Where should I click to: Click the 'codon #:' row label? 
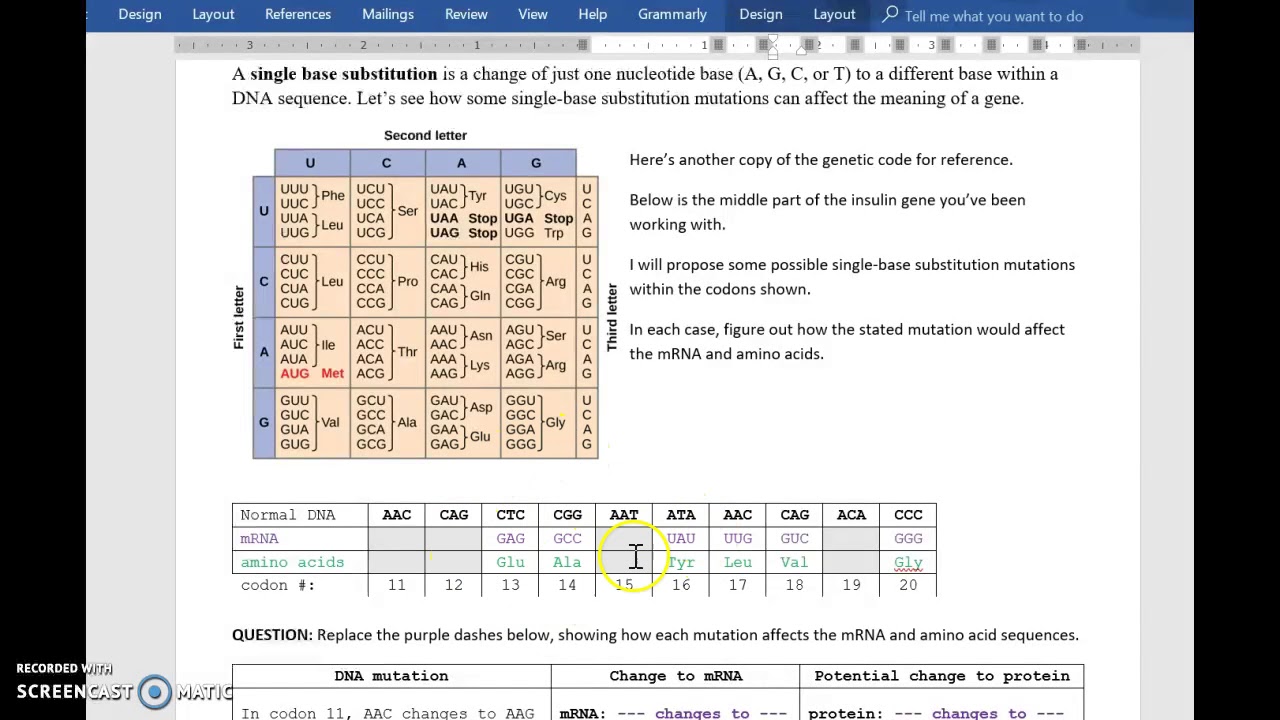277,585
